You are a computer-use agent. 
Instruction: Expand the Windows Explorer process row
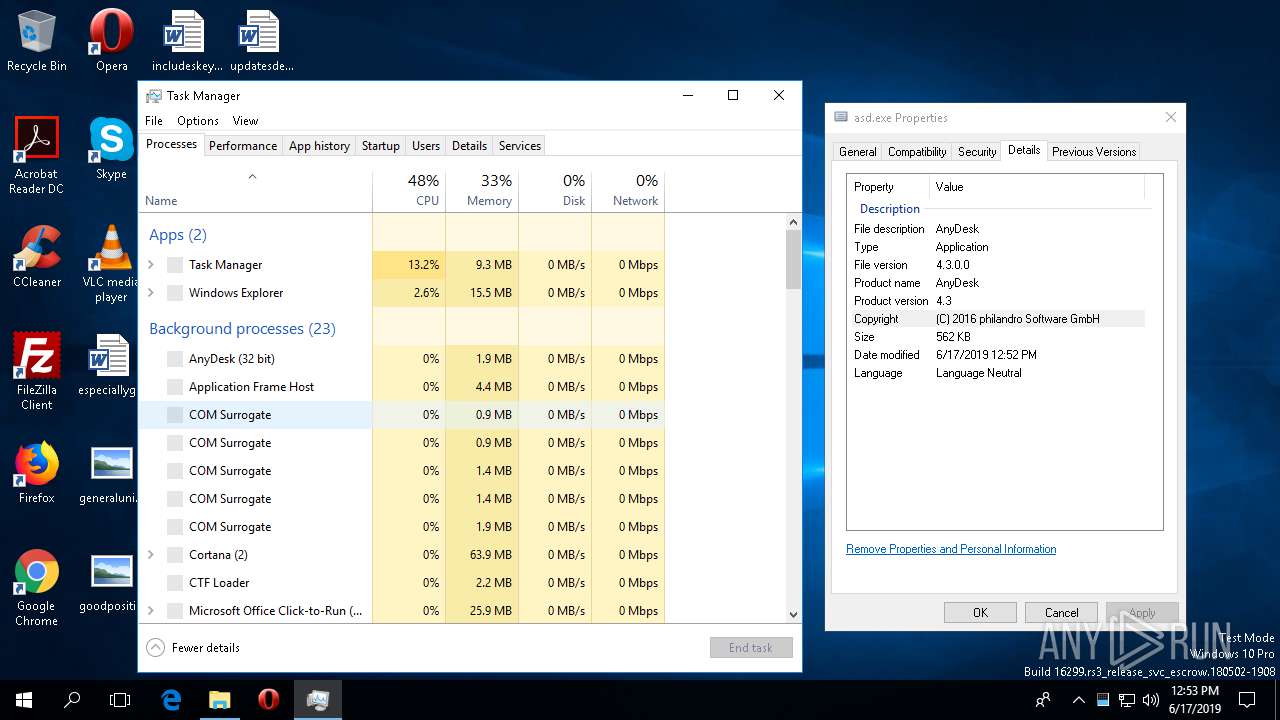151,293
